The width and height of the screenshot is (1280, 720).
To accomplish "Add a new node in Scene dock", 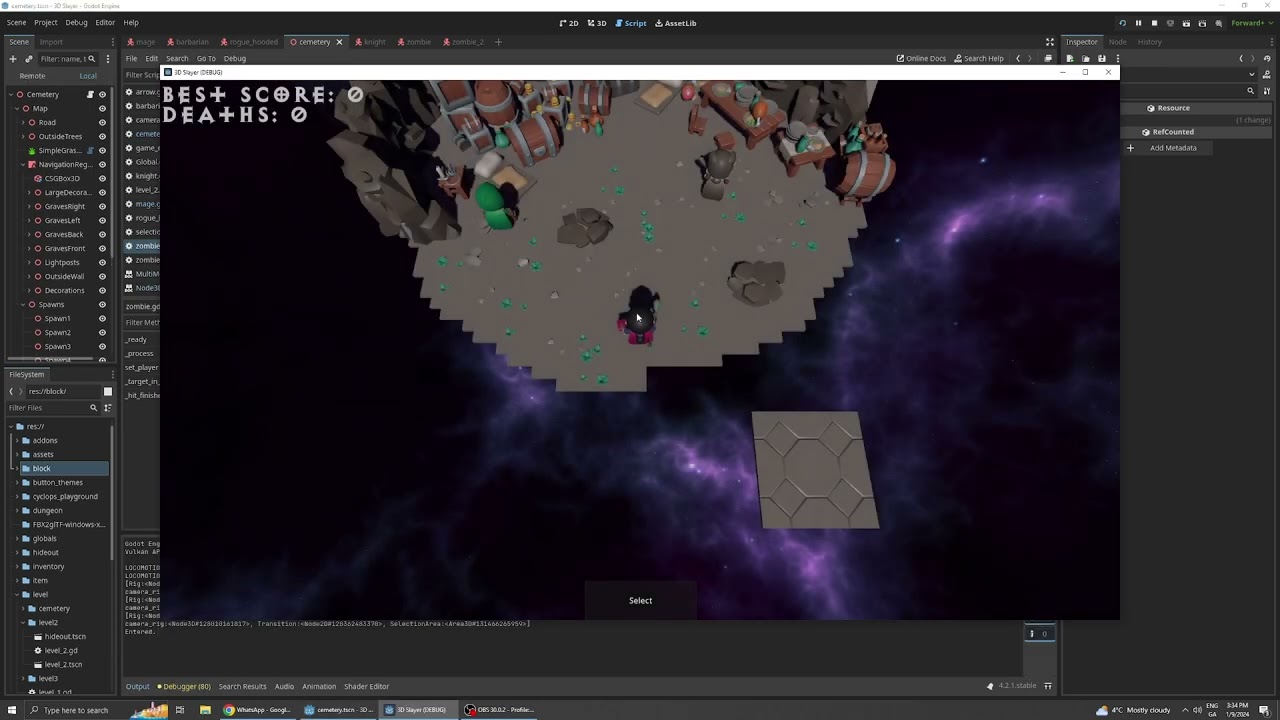I will pyautogui.click(x=13, y=59).
